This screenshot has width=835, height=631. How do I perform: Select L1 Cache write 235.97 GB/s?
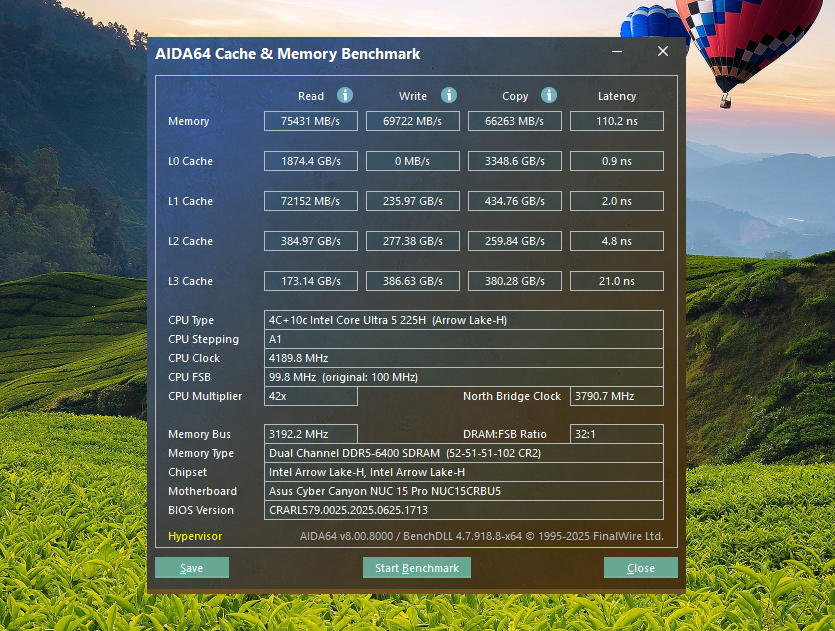point(413,201)
